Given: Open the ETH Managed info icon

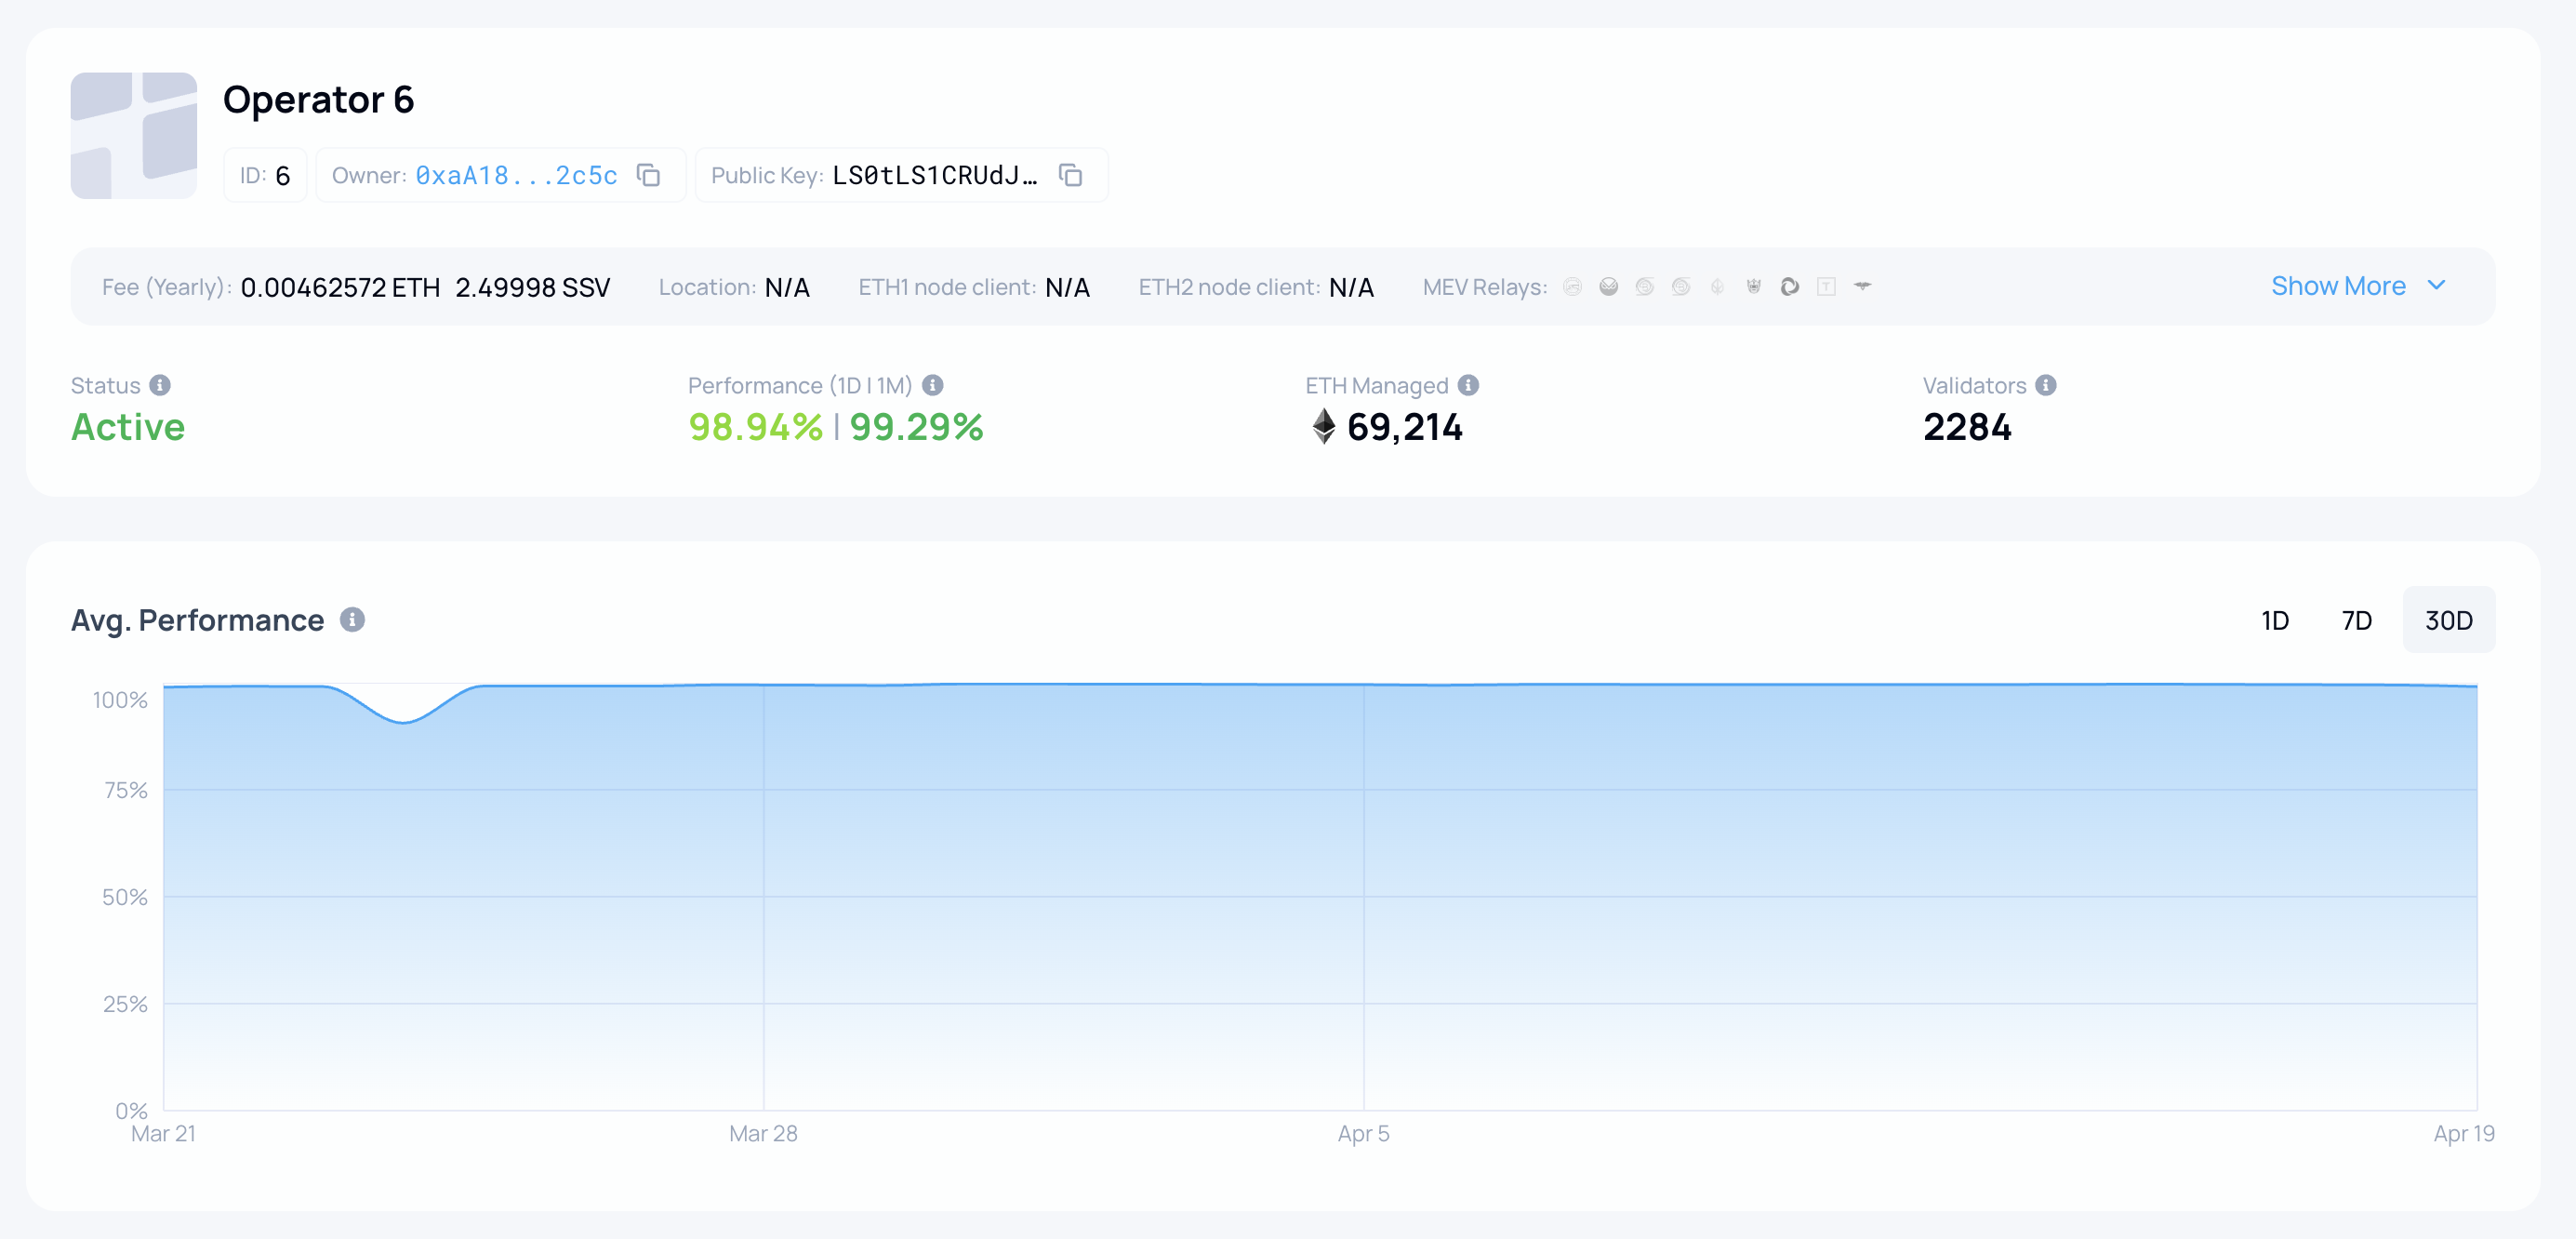Looking at the screenshot, I should [x=1467, y=385].
